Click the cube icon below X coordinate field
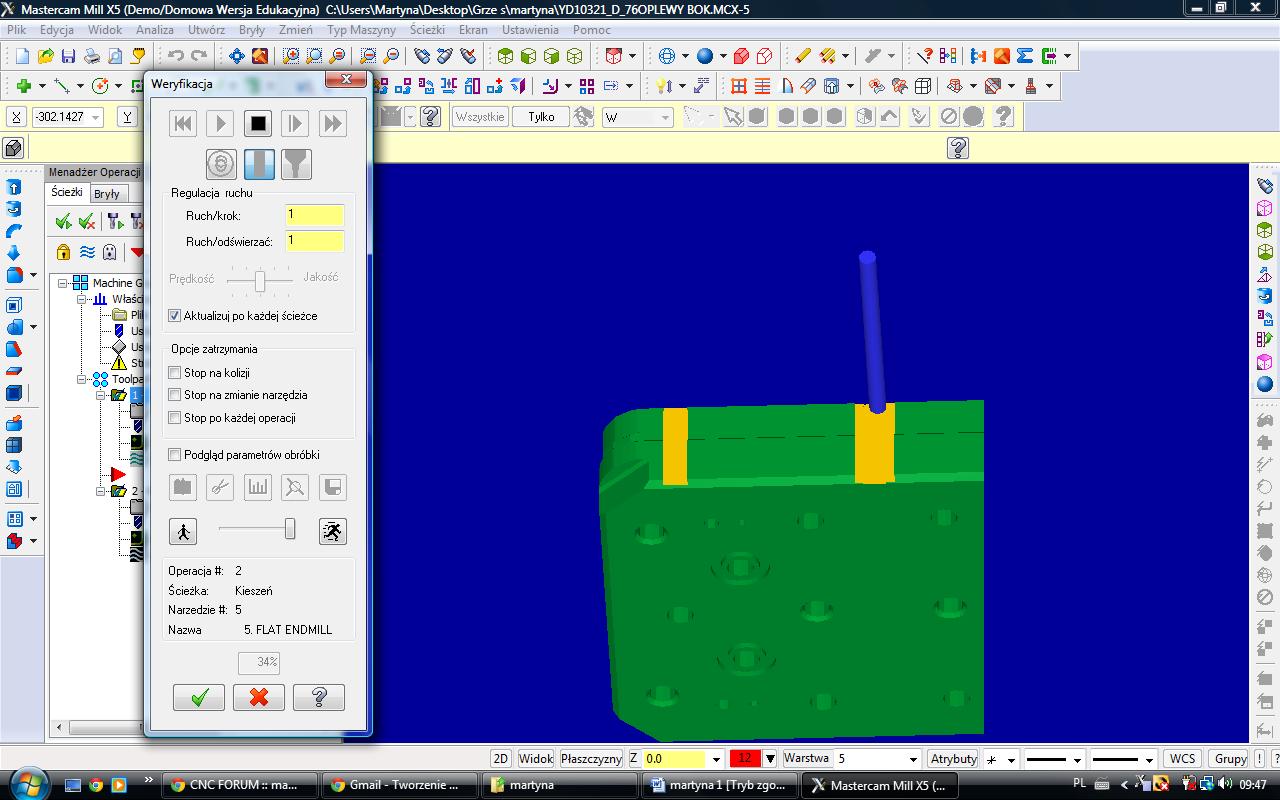1280x800 pixels. click(x=13, y=149)
